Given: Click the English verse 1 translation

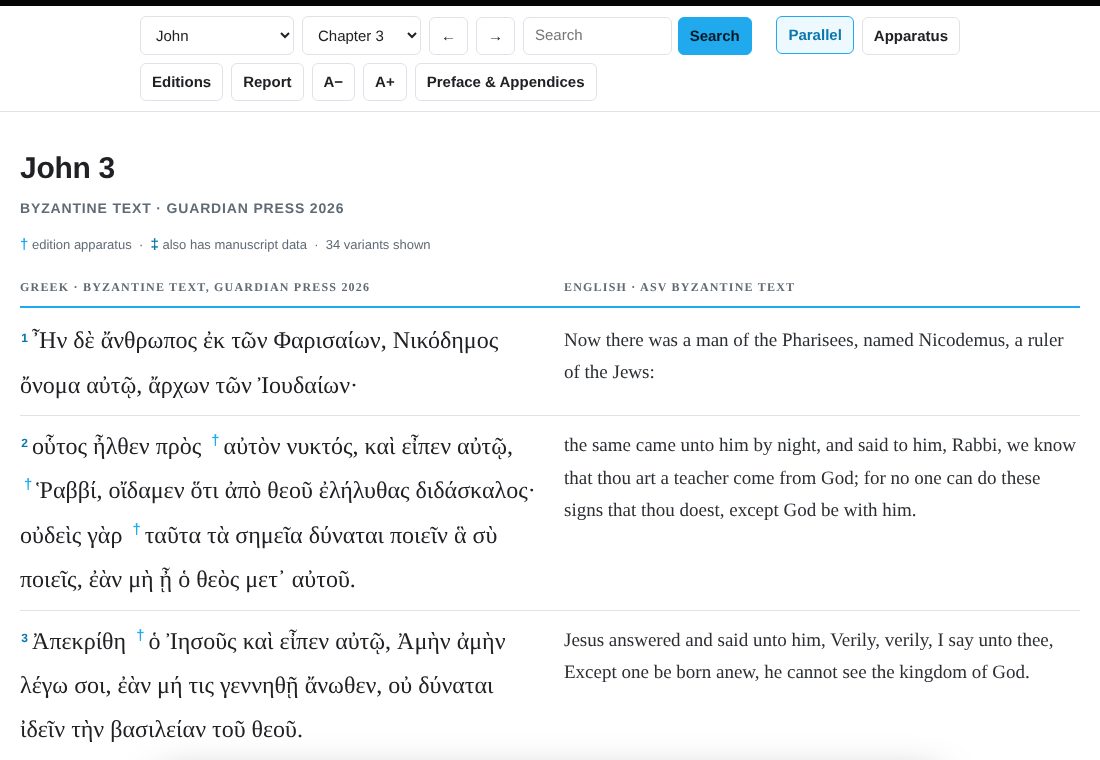Looking at the screenshot, I should coord(814,356).
